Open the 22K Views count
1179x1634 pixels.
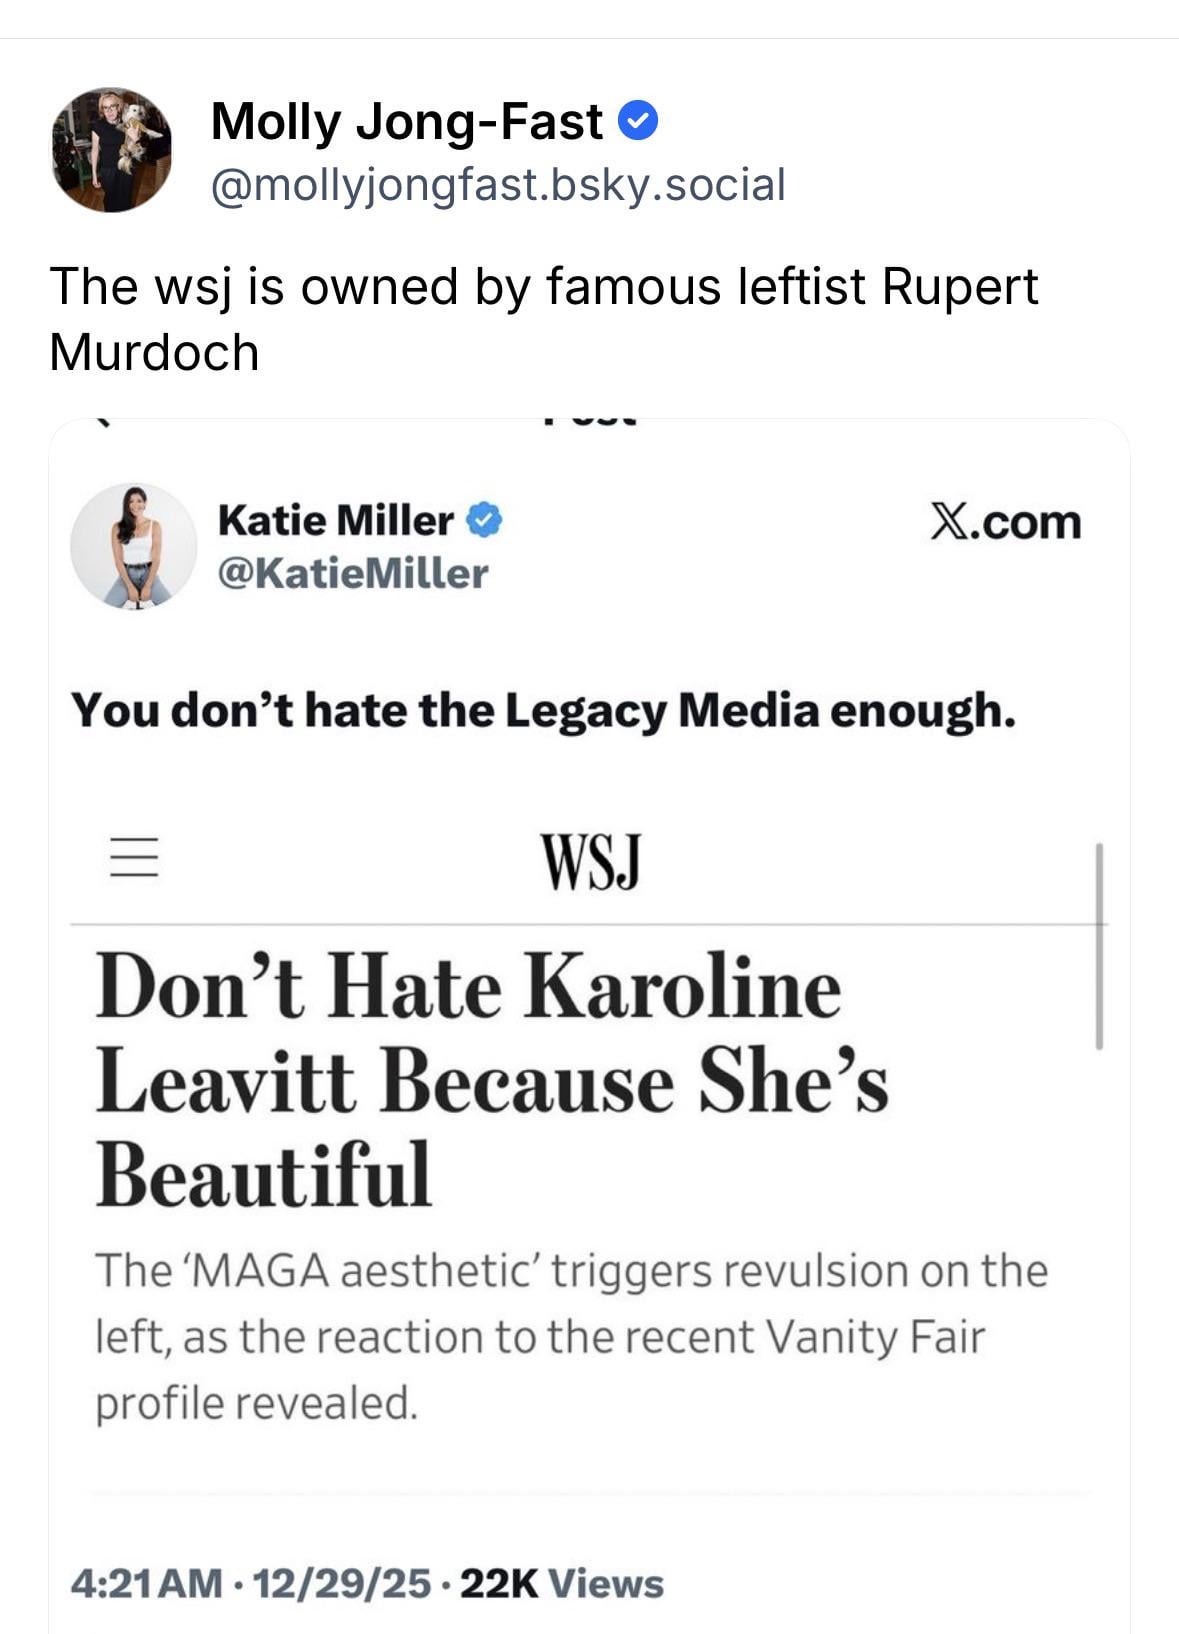coord(561,1583)
